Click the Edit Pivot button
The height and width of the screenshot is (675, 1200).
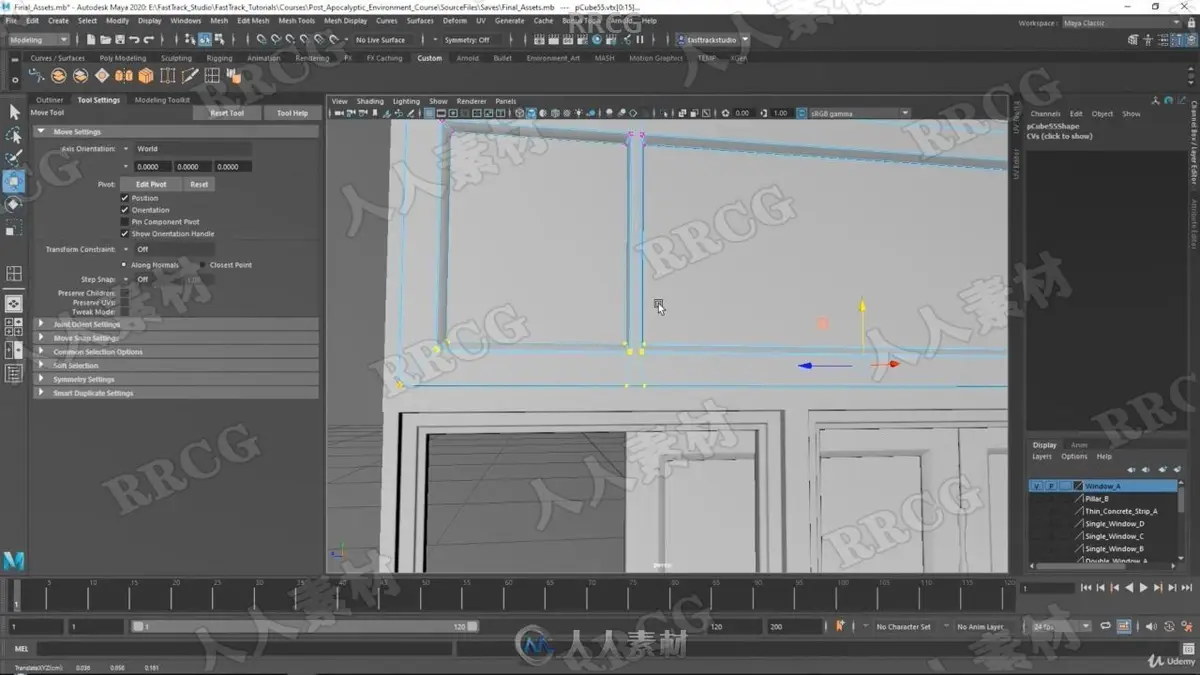click(x=151, y=184)
